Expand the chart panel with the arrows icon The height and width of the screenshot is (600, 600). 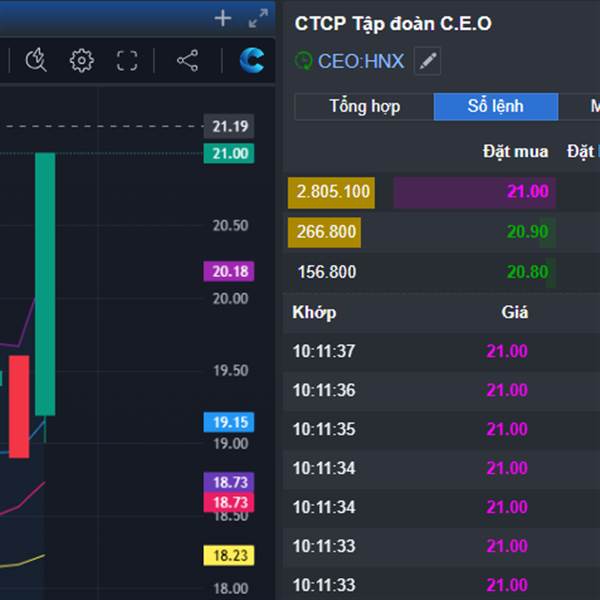(x=258, y=18)
